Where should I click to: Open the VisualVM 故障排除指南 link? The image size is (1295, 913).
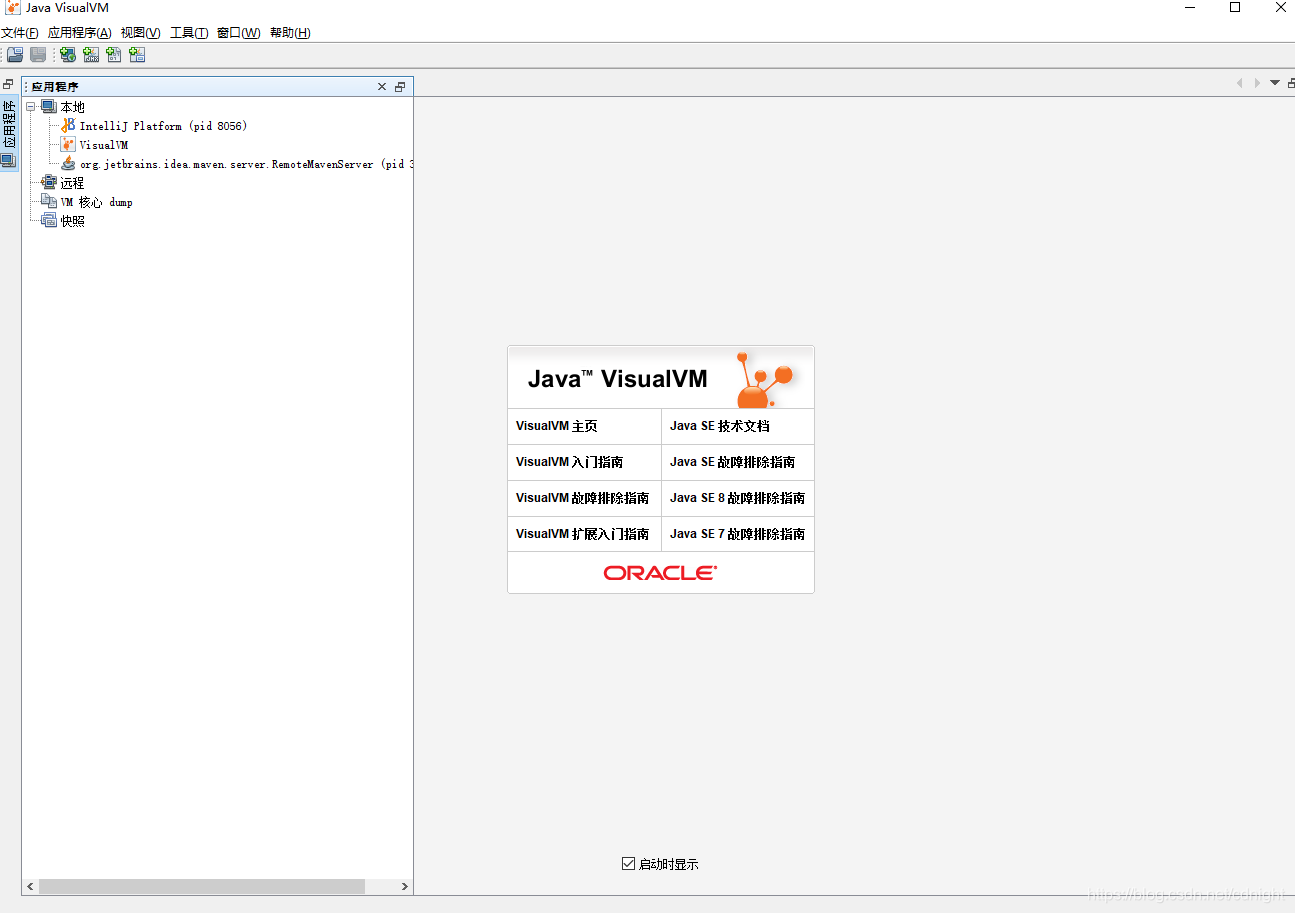click(583, 498)
